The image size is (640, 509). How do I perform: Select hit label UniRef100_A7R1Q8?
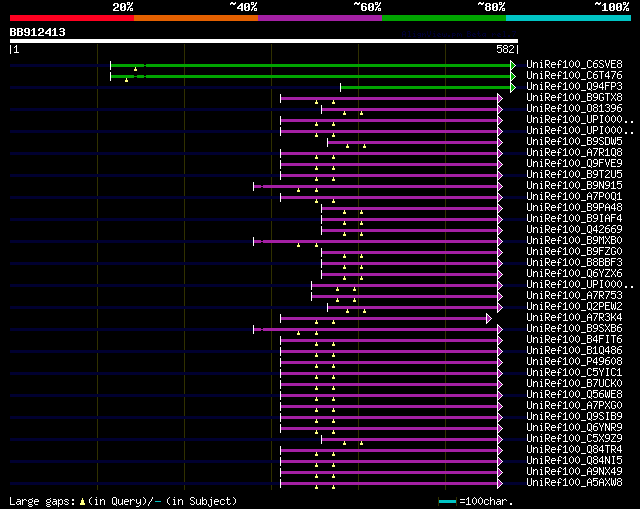(574, 152)
